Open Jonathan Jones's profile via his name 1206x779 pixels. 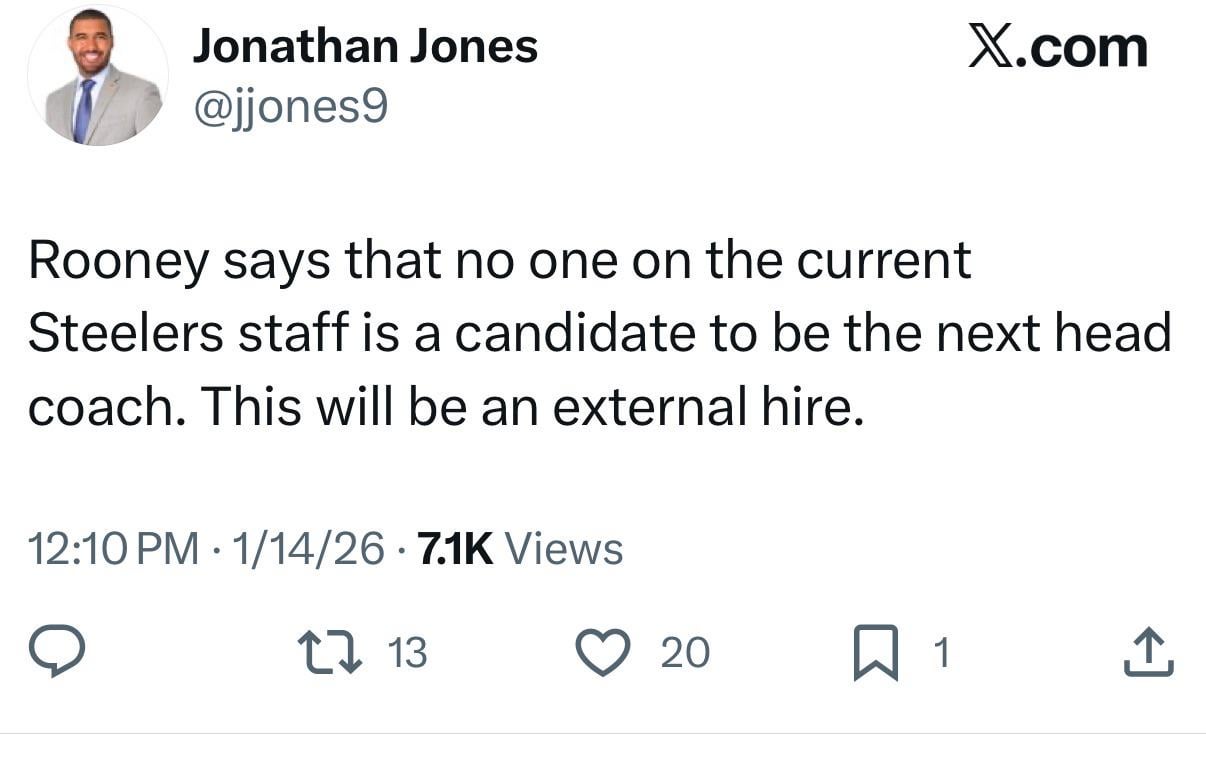point(366,44)
